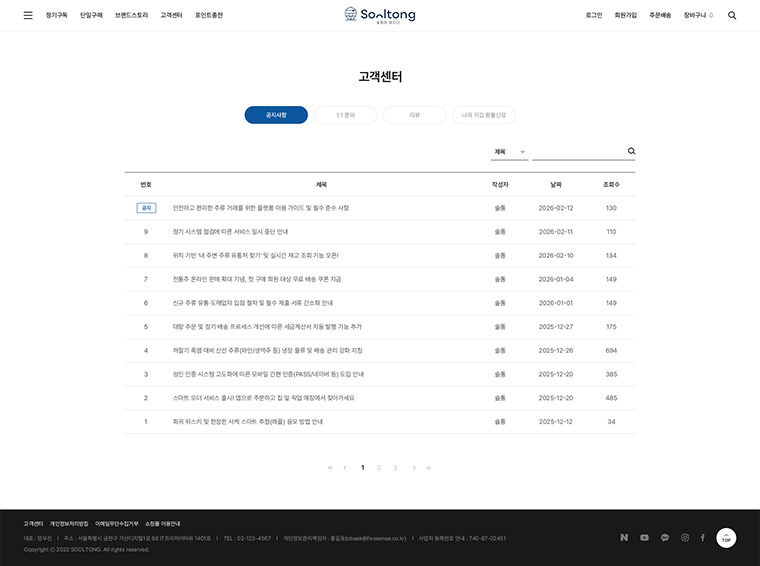760x566 pixels.
Task: Go to page 3 of notices
Action: click(x=395, y=468)
